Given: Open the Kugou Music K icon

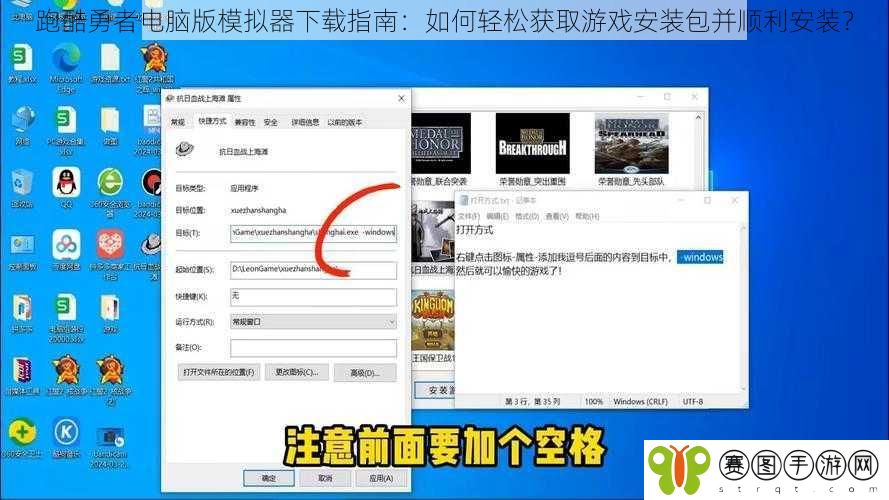Looking at the screenshot, I should 66,432.
